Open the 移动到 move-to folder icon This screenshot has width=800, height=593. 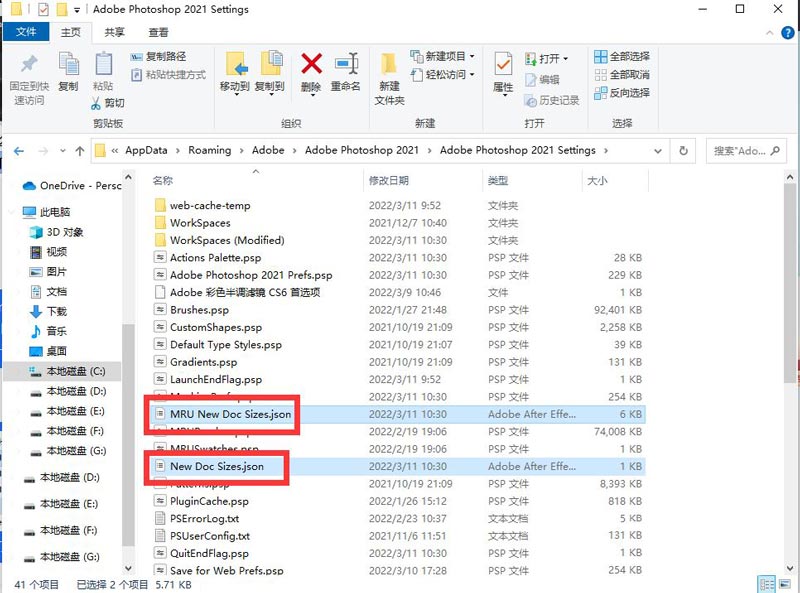tap(236, 64)
